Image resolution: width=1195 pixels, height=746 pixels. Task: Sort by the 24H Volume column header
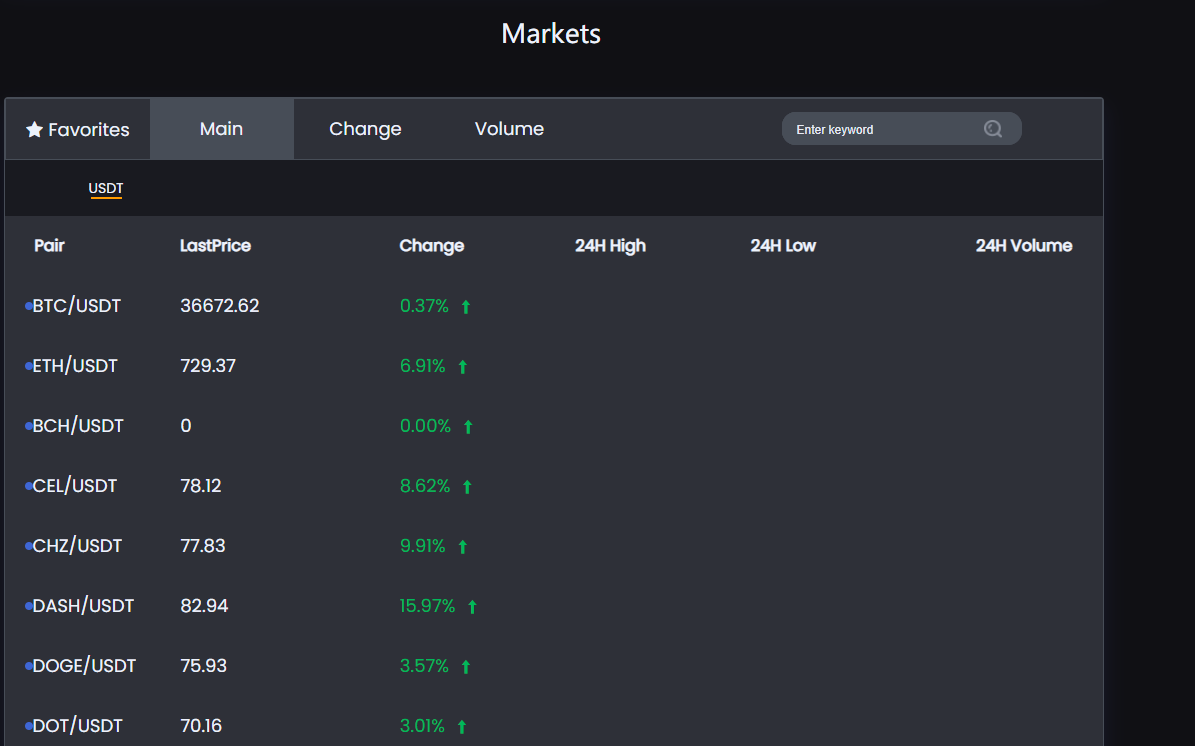click(x=1023, y=246)
